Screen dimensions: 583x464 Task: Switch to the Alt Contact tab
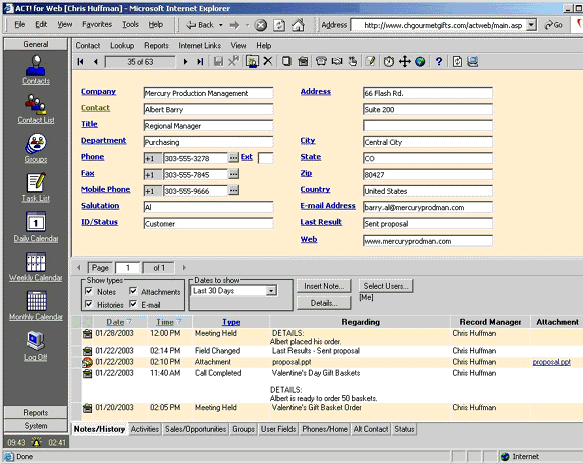click(x=371, y=429)
